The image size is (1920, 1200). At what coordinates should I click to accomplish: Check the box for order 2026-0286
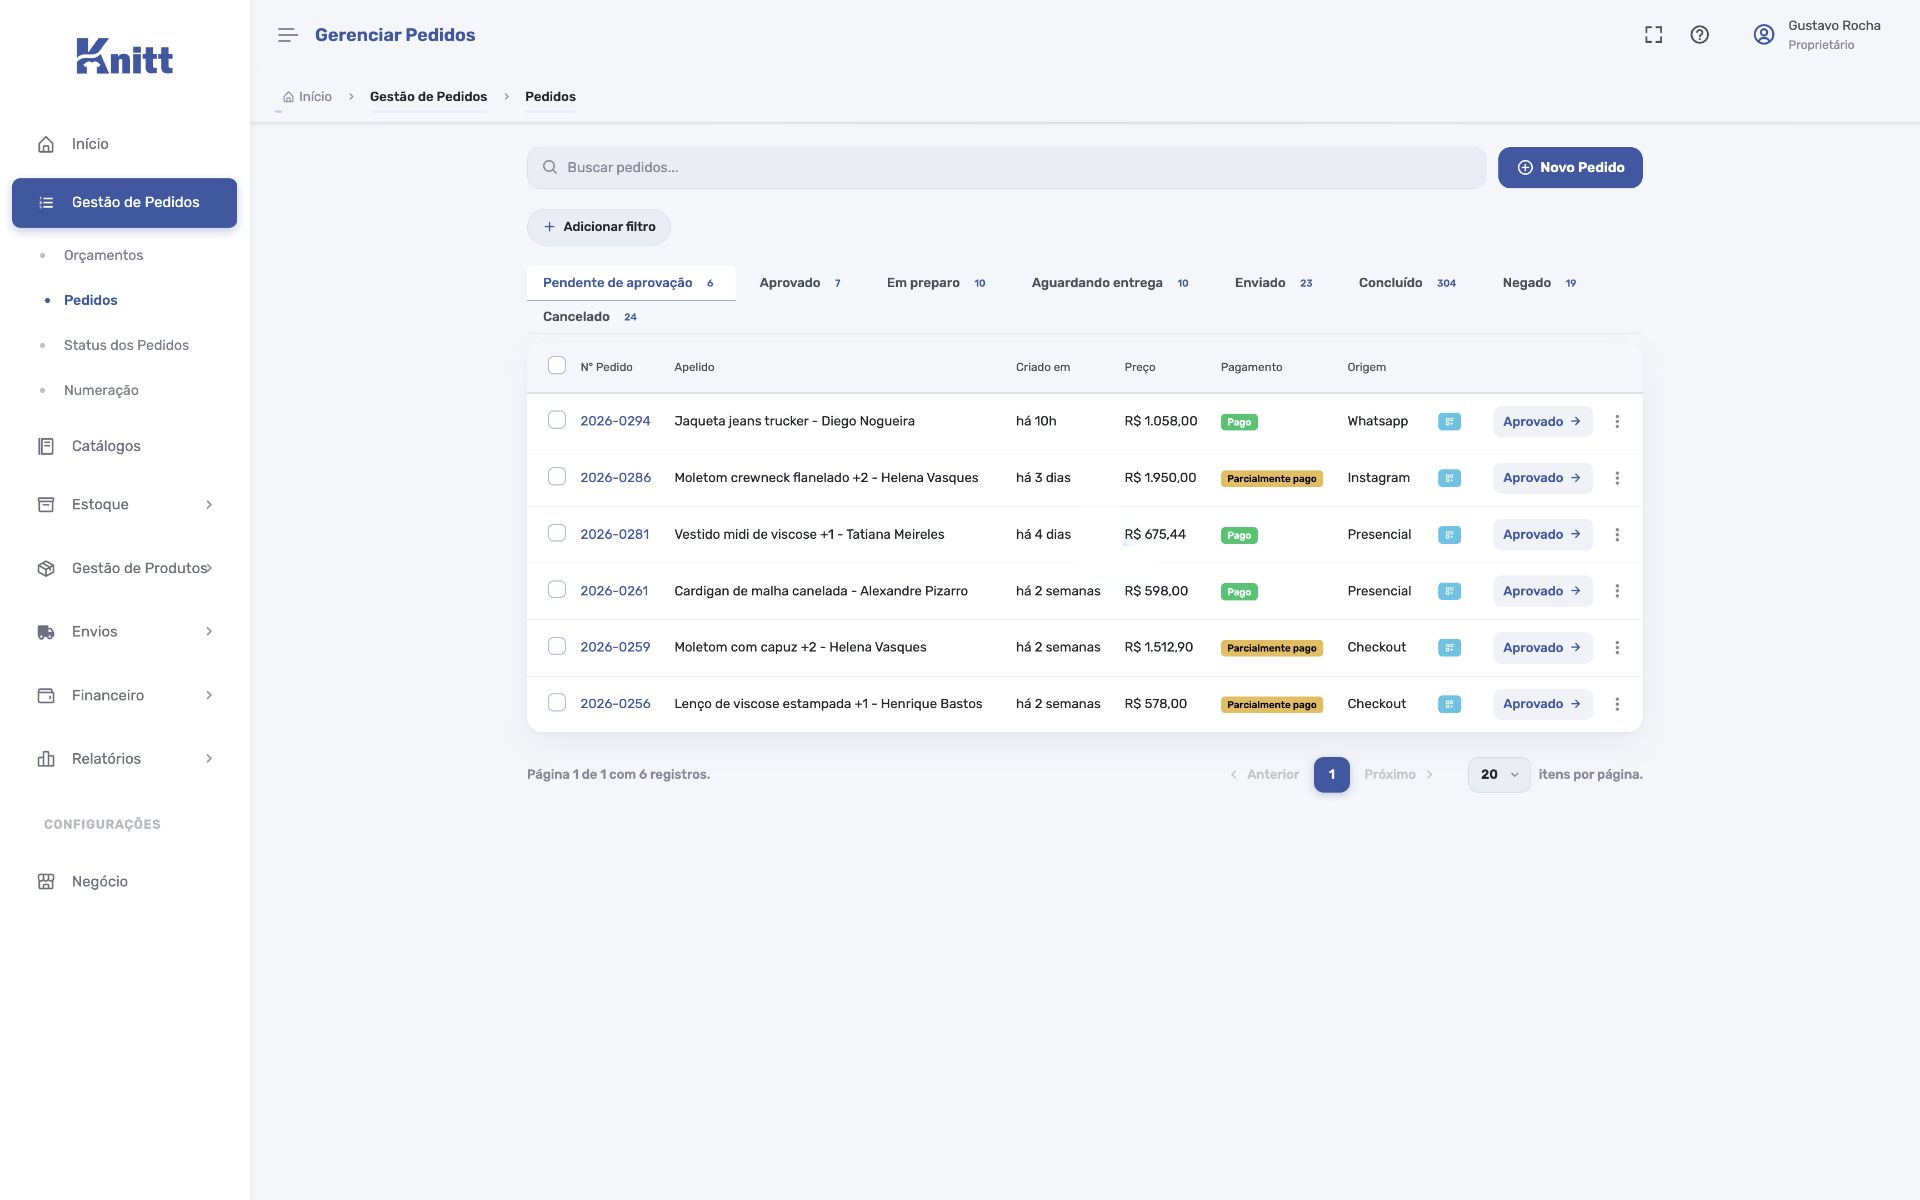tap(557, 476)
